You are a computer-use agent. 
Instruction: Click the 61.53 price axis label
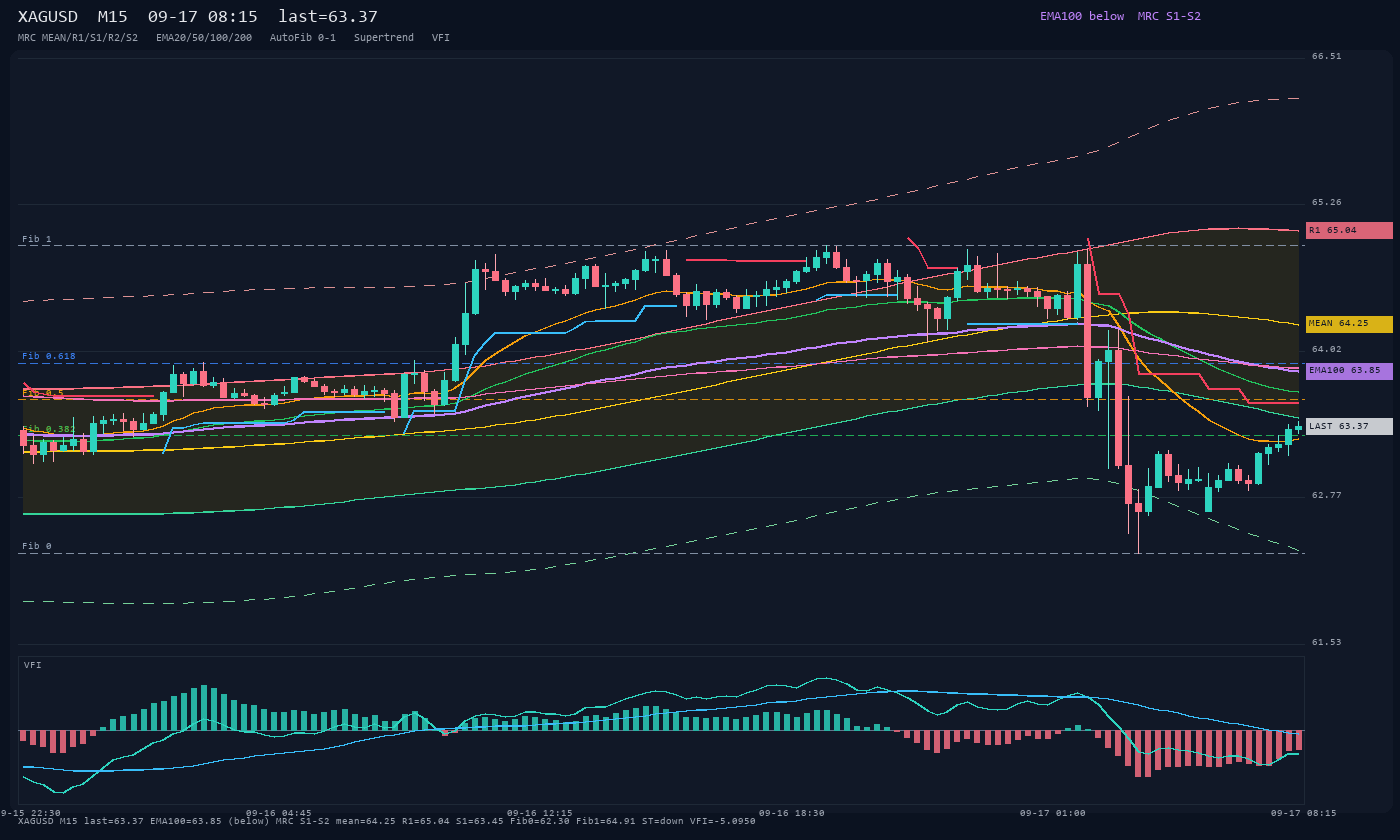(x=1327, y=642)
